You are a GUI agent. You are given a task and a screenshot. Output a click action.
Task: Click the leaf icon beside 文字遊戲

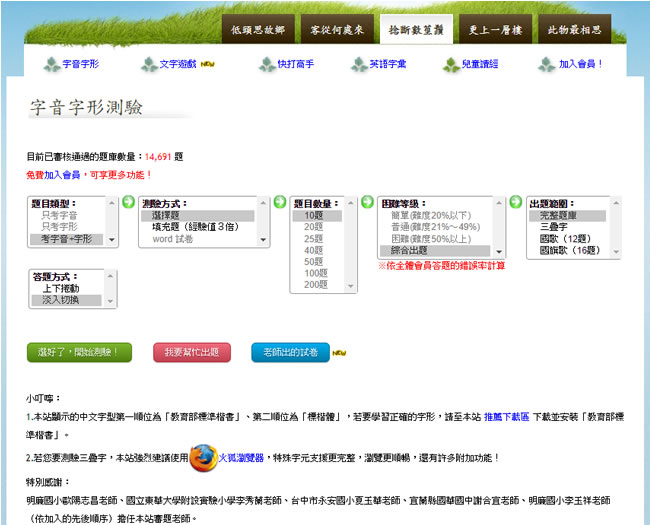pyautogui.click(x=149, y=64)
